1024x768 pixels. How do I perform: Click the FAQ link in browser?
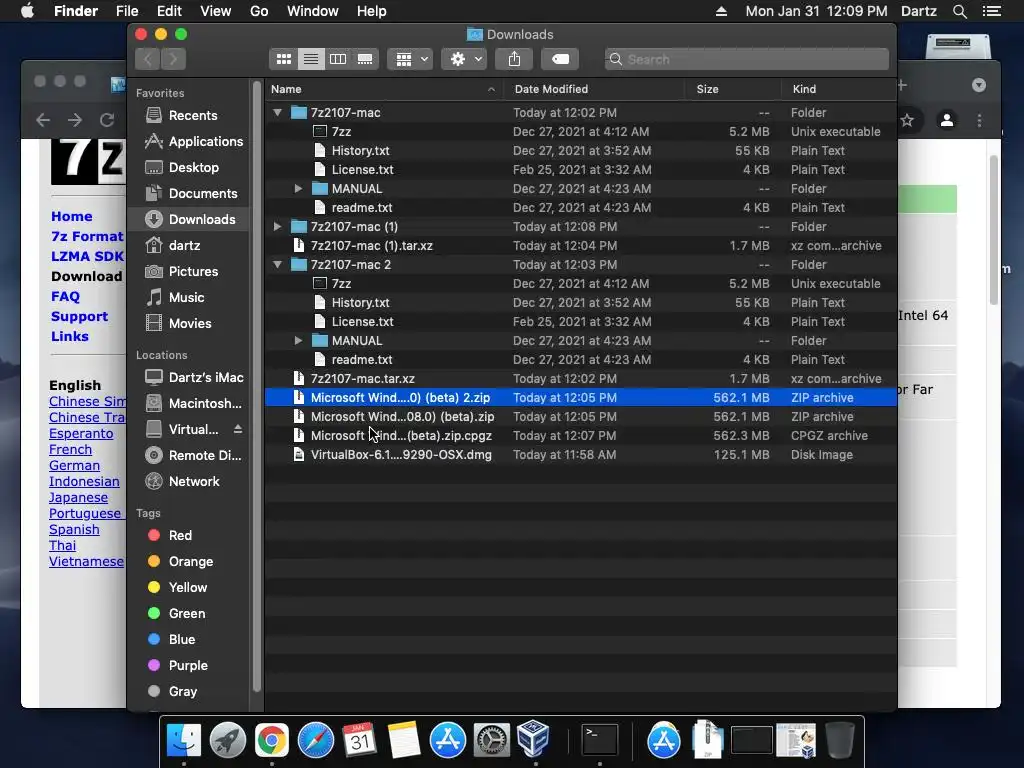click(x=65, y=296)
